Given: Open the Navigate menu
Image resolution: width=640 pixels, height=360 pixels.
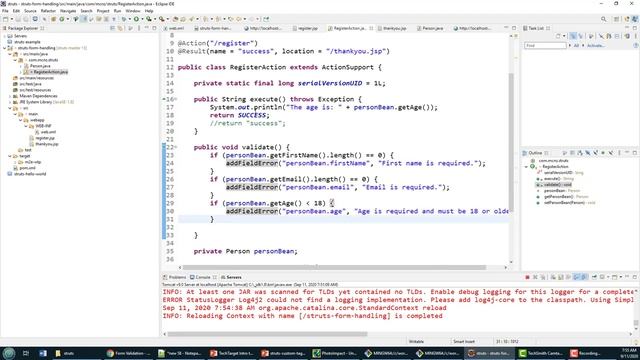Looking at the screenshot, I should coord(68,11).
